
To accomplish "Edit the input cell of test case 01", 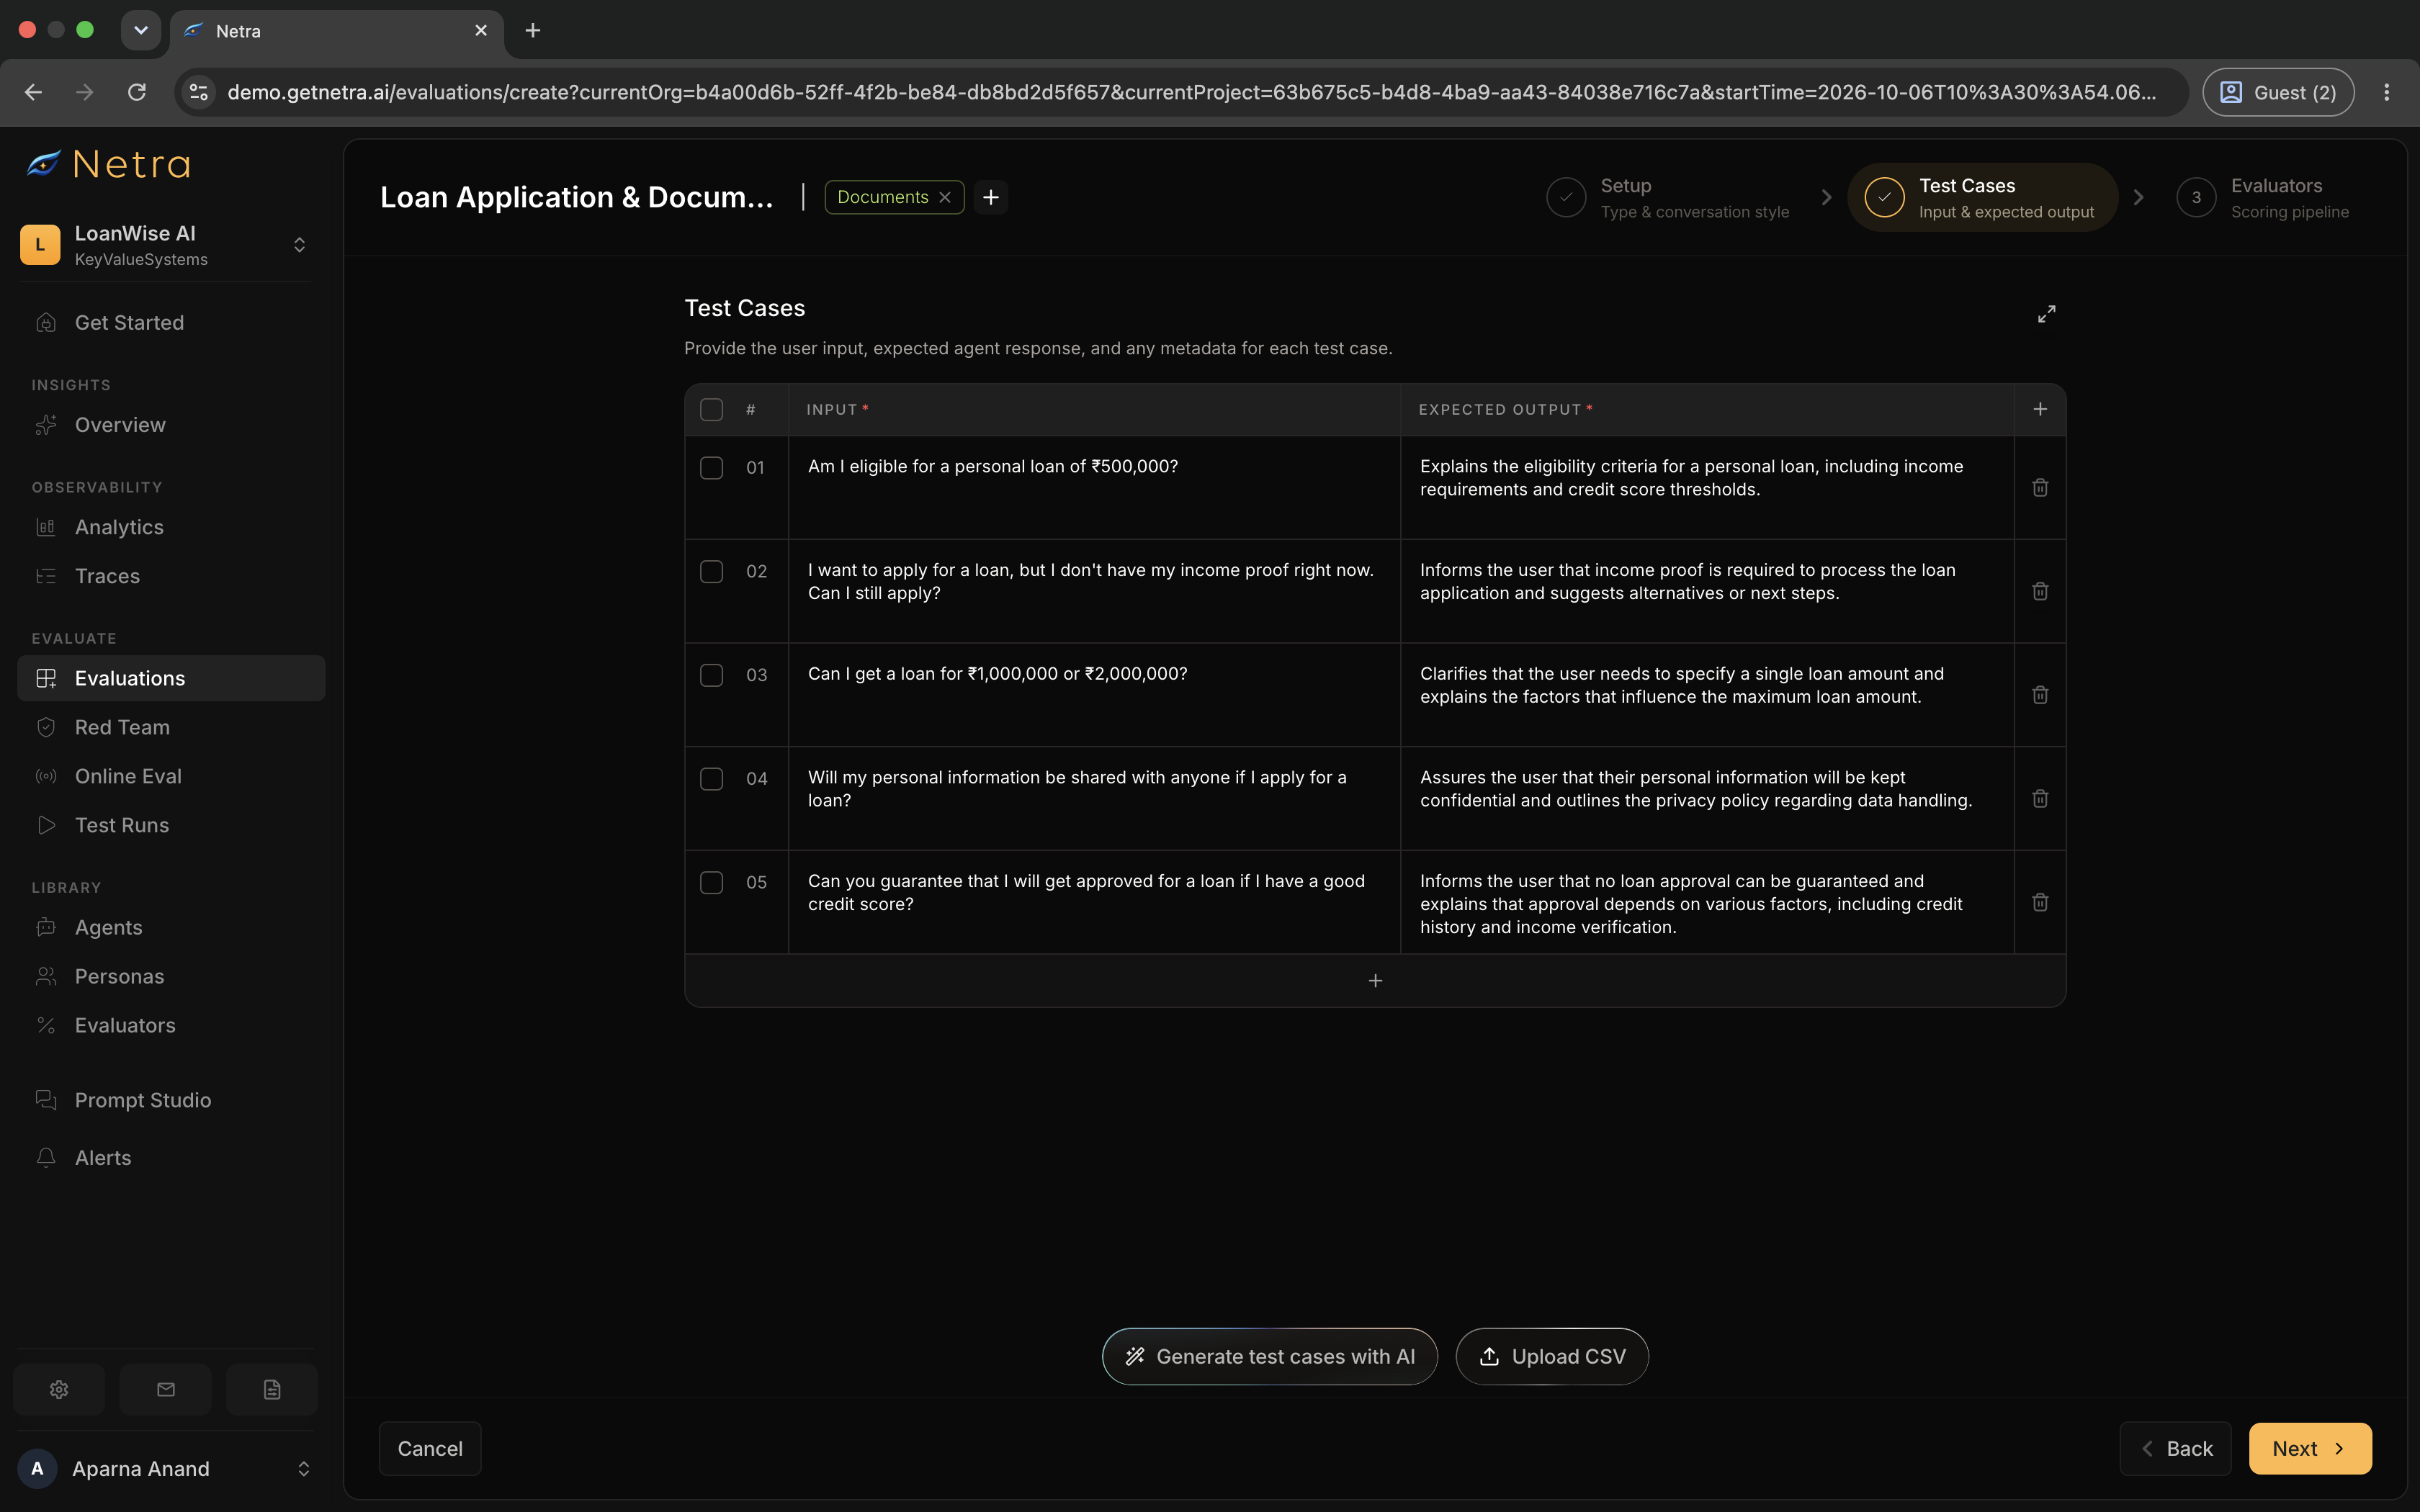I will click(1094, 488).
